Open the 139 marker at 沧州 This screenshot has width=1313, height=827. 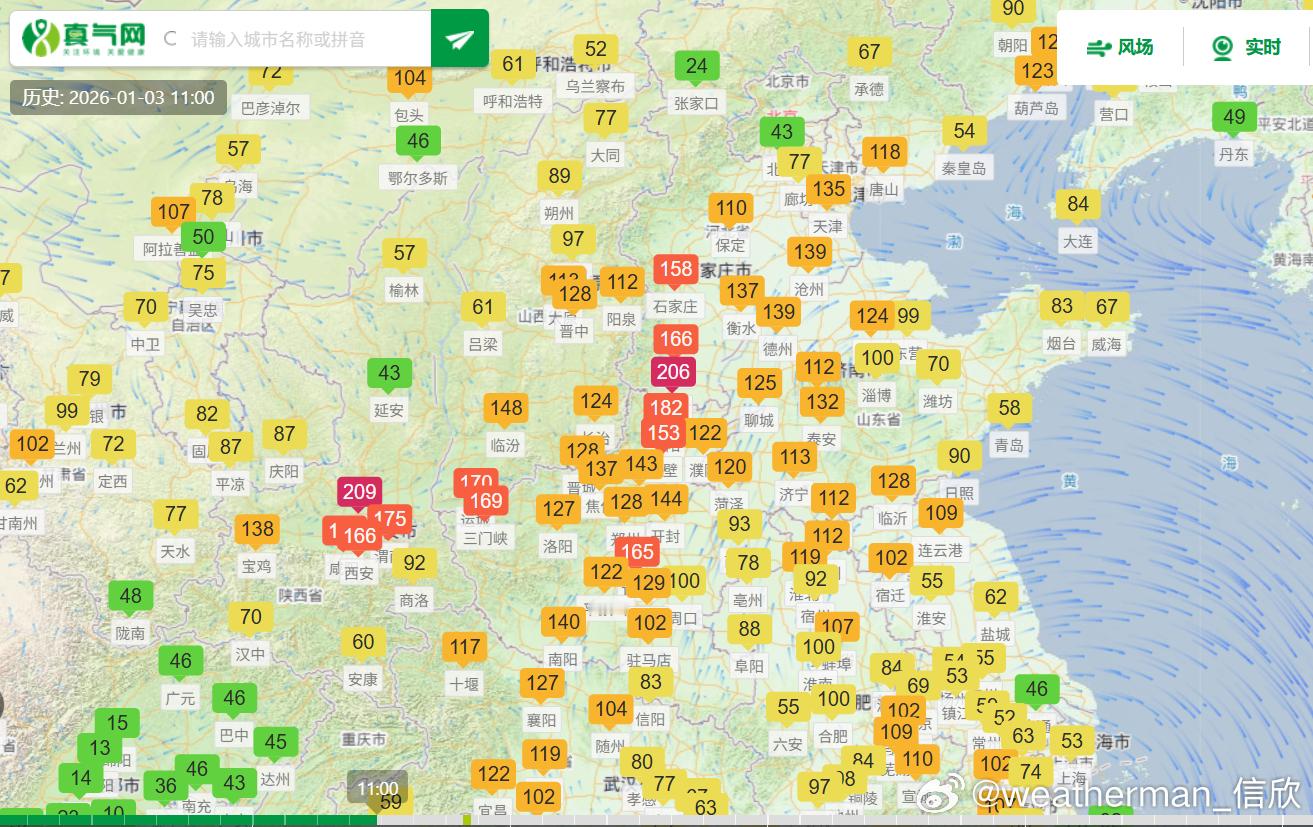tap(809, 254)
